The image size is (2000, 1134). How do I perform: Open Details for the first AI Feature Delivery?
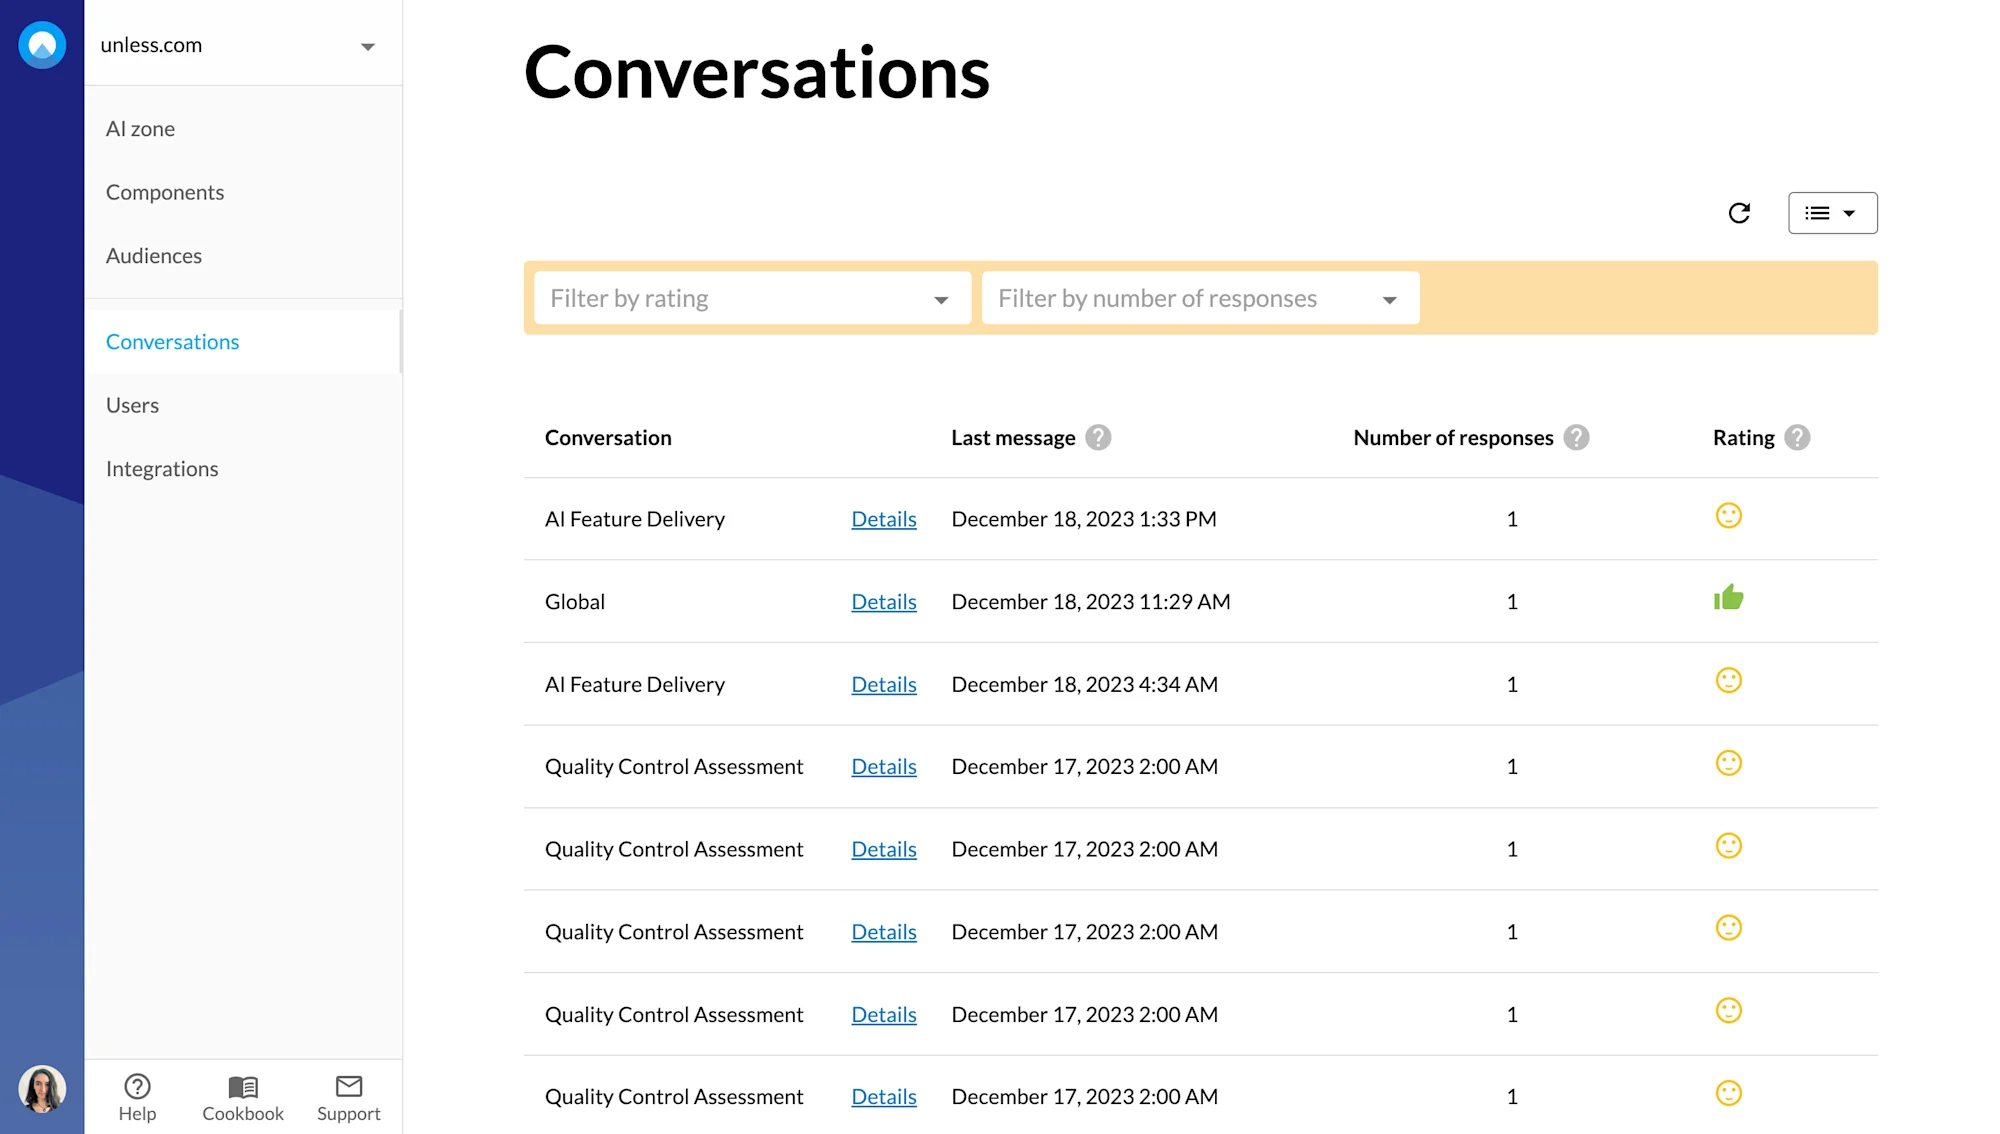pyautogui.click(x=883, y=518)
